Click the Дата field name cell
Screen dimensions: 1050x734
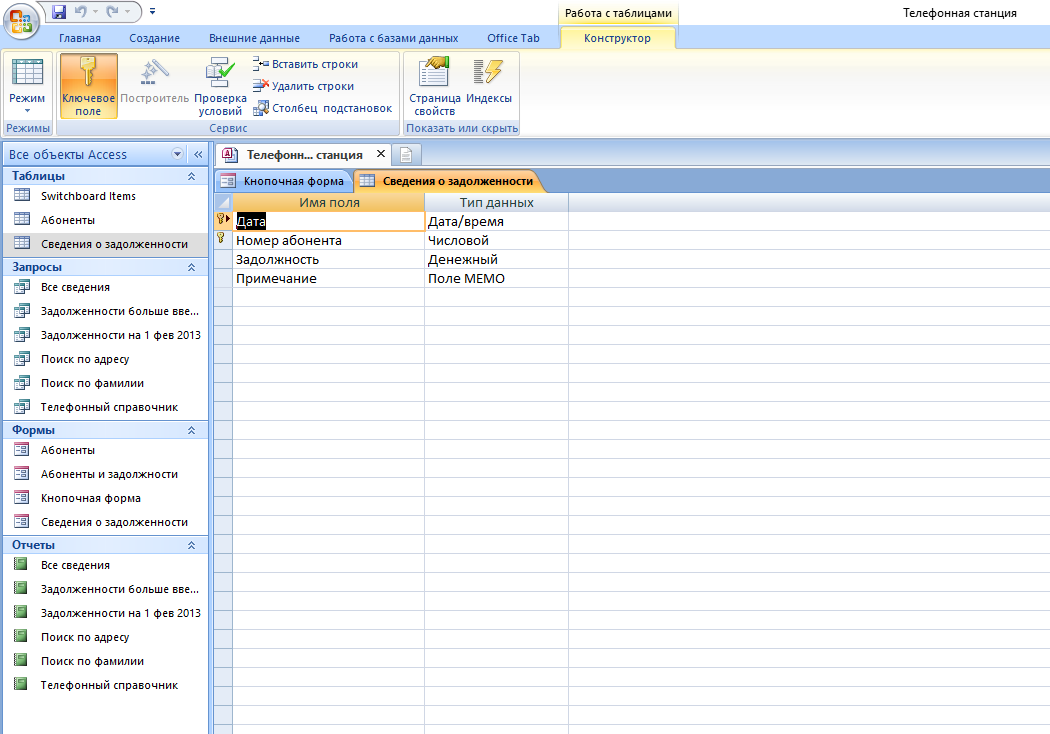[x=329, y=222]
